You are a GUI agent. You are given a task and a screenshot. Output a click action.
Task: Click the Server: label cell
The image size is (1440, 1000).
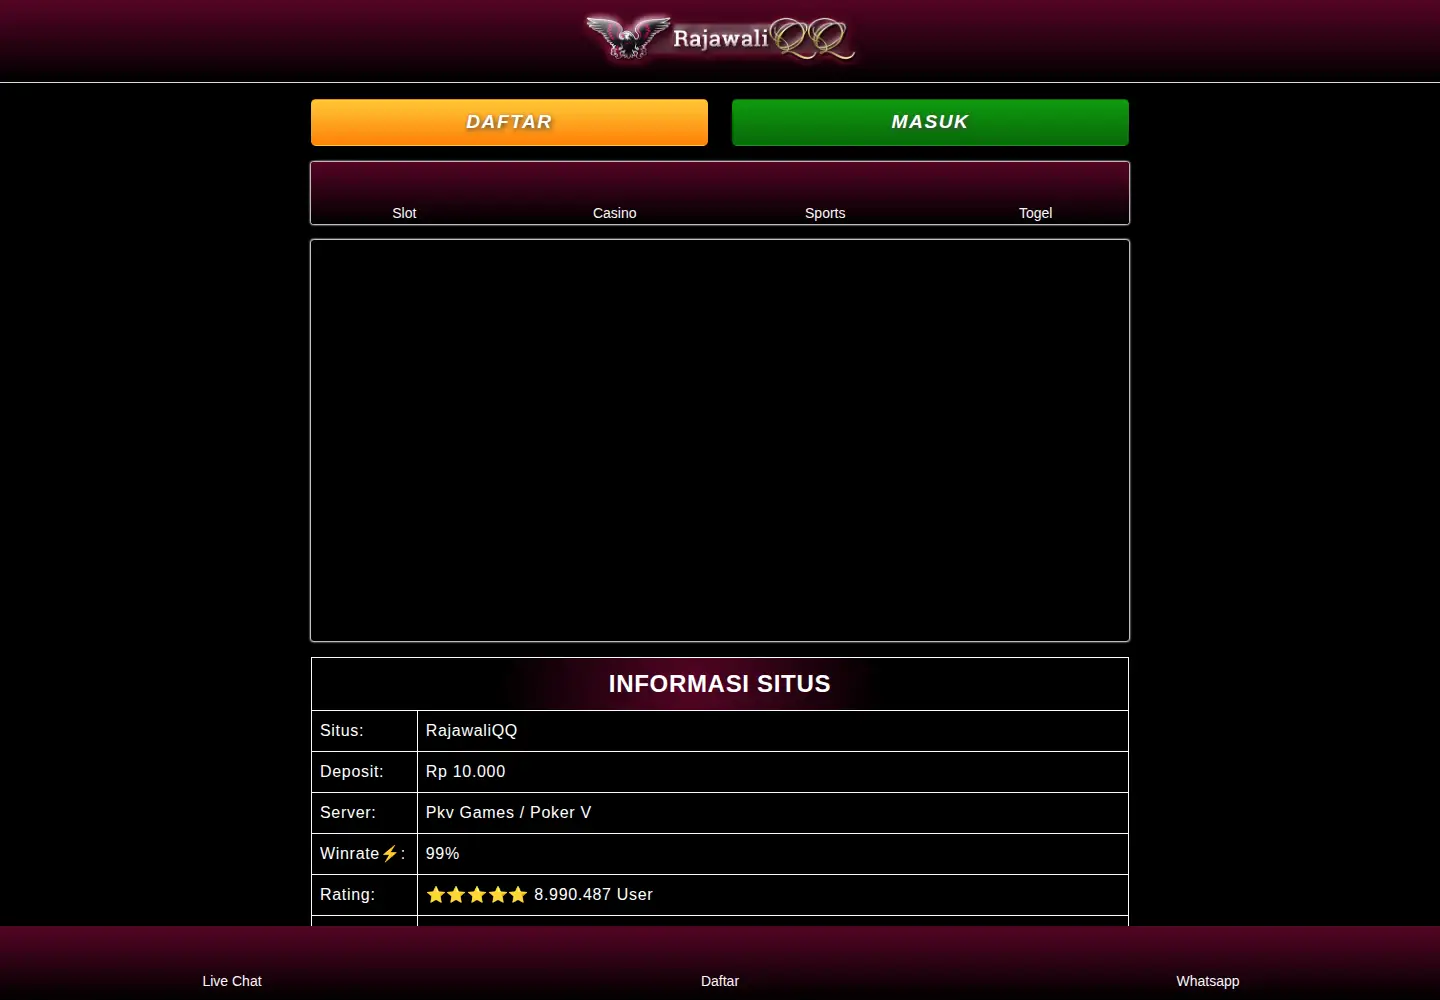click(x=364, y=813)
